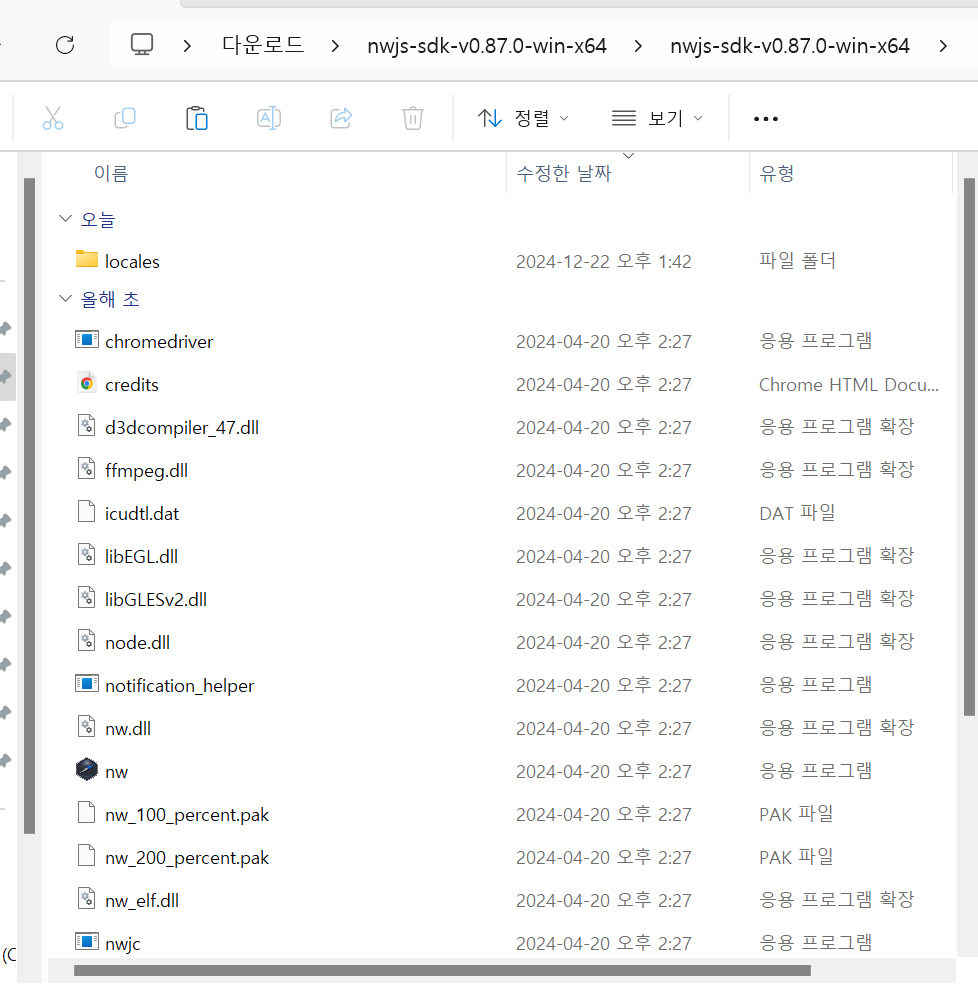Select the credits Chrome HTML icon

(x=87, y=383)
